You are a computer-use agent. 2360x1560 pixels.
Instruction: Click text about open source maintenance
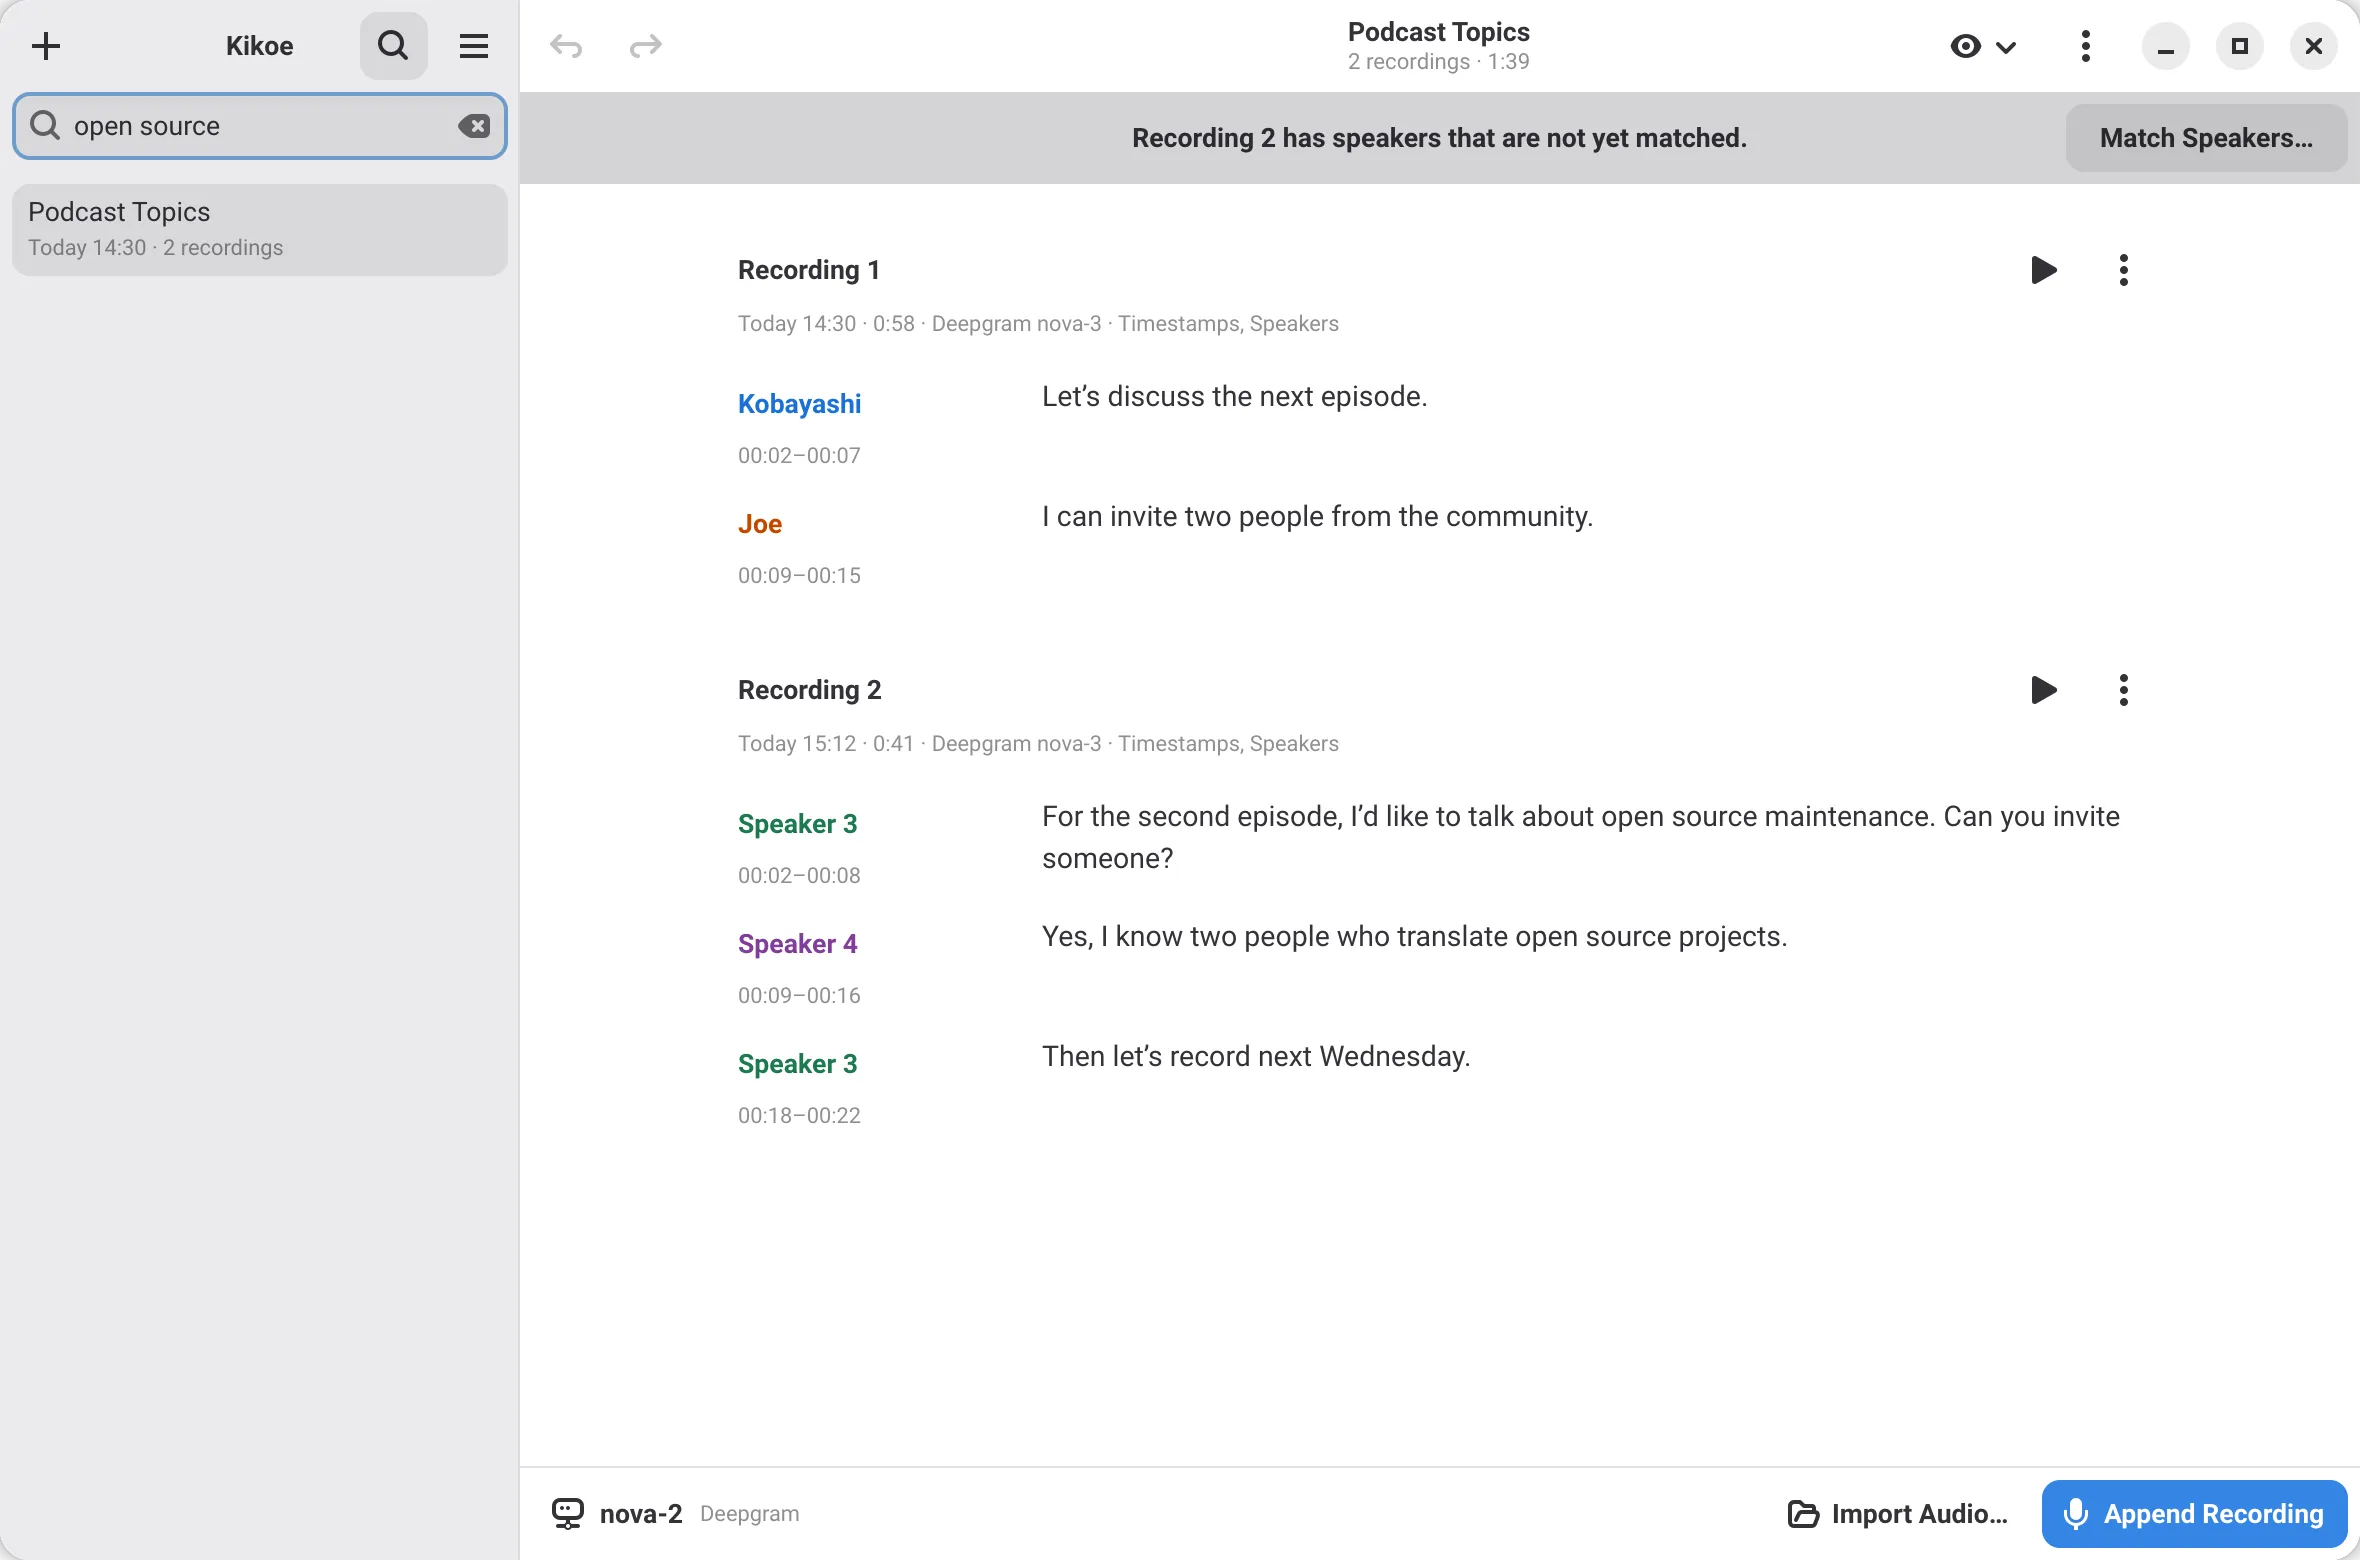[x=1581, y=837]
